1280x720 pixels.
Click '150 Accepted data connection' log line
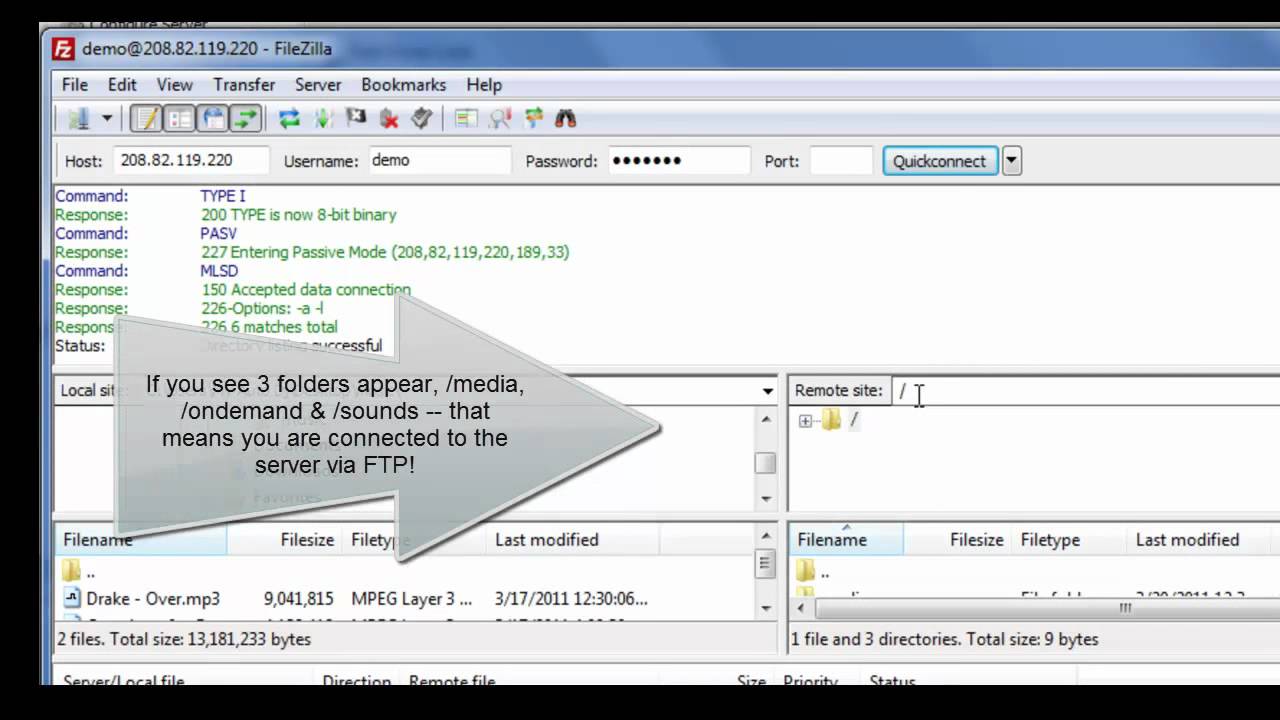tap(305, 290)
